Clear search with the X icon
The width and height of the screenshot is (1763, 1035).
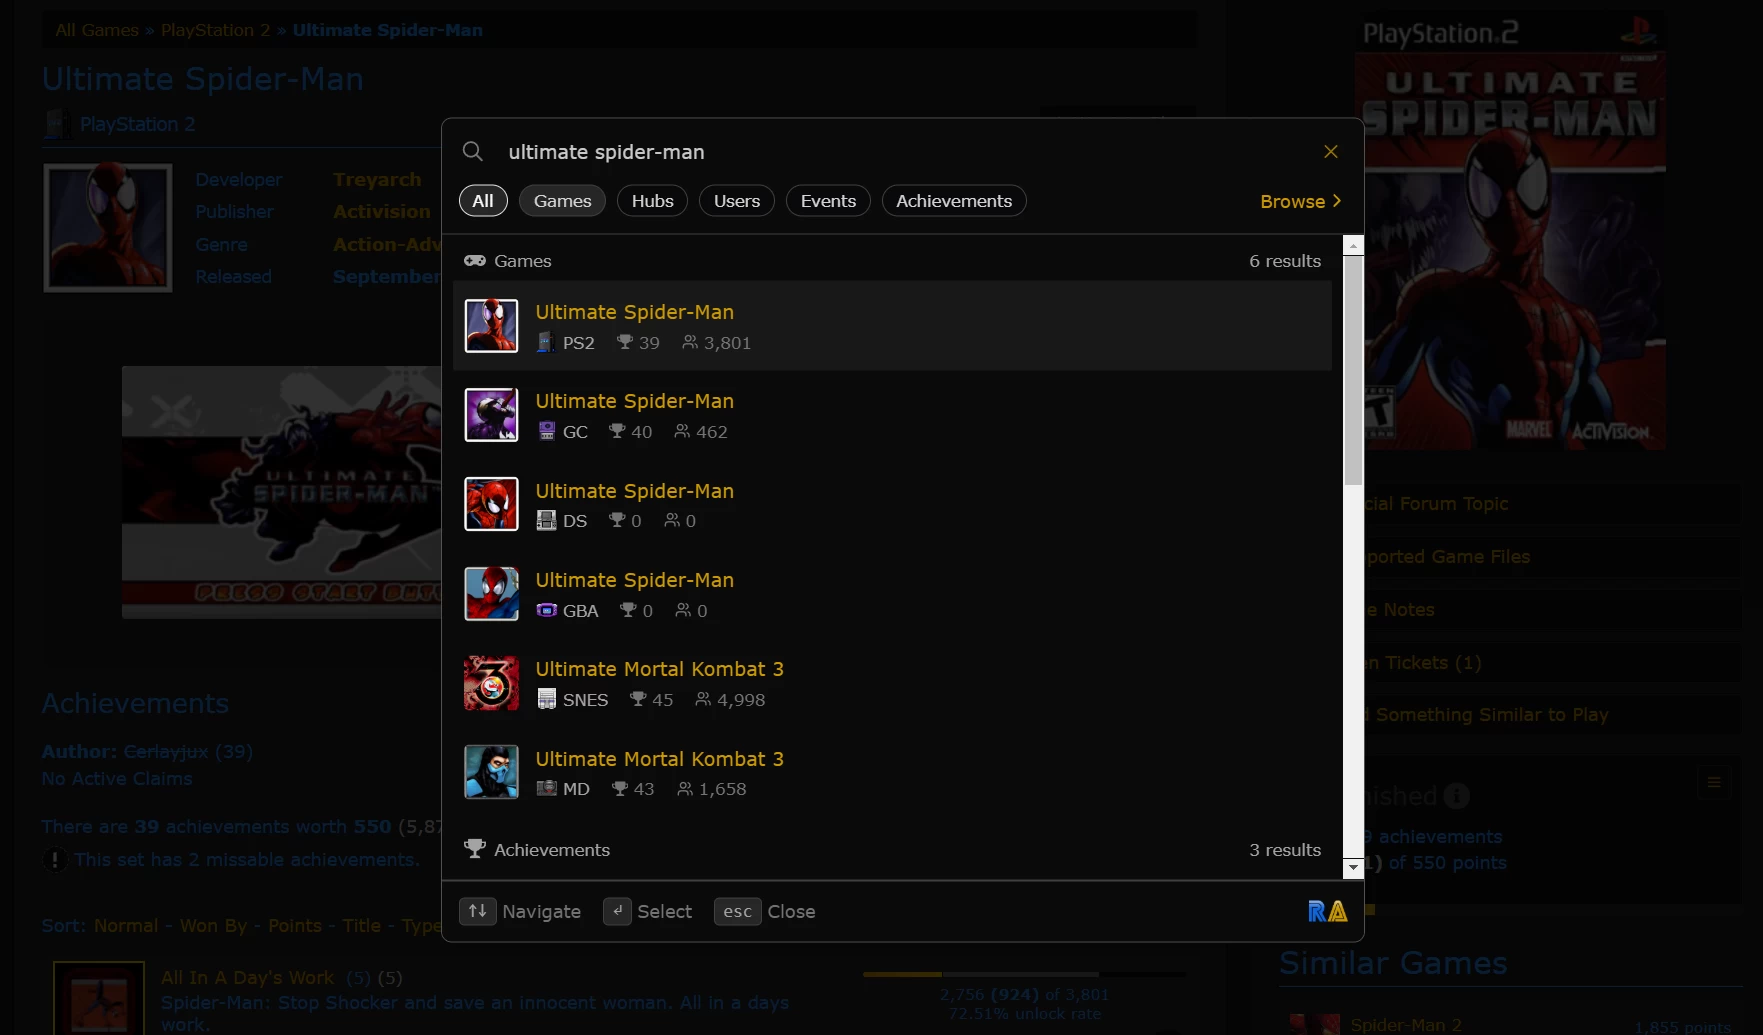[x=1330, y=151]
